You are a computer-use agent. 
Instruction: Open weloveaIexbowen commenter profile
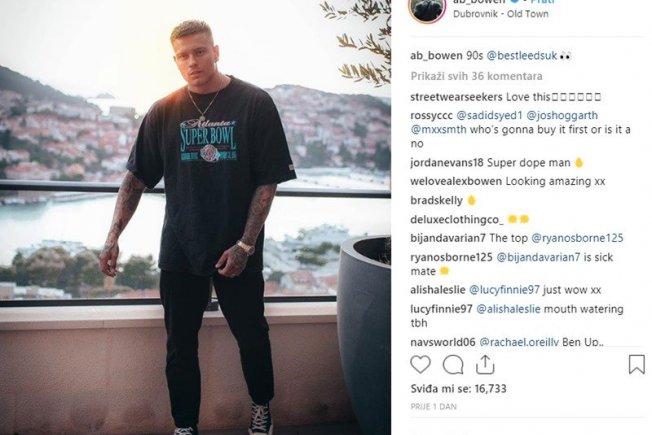[456, 181]
